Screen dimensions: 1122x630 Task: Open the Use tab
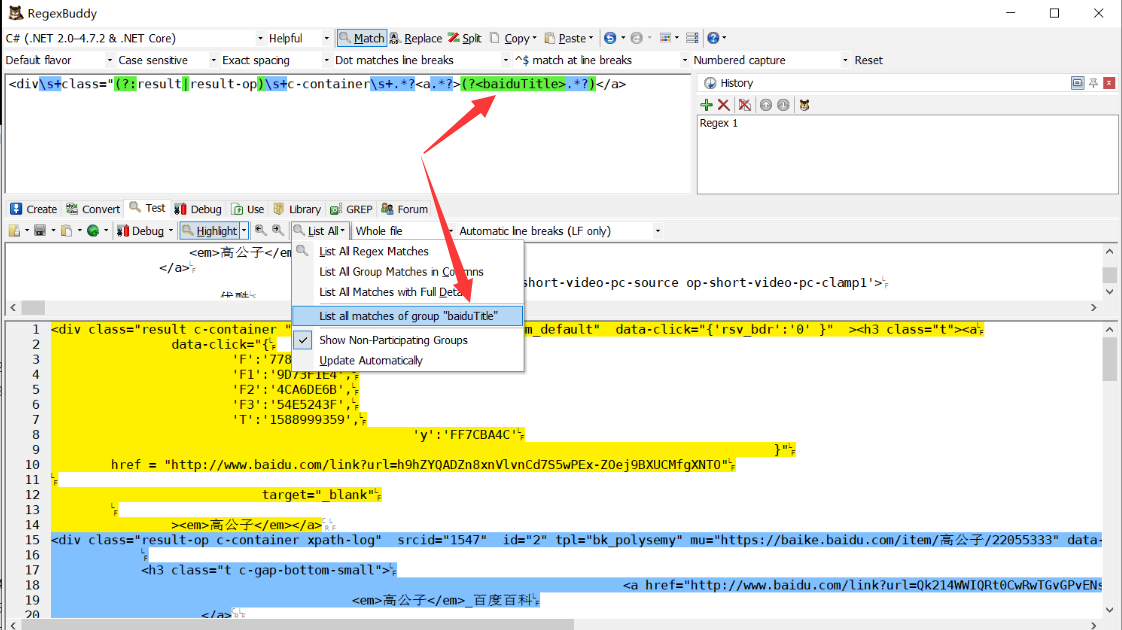click(248, 209)
